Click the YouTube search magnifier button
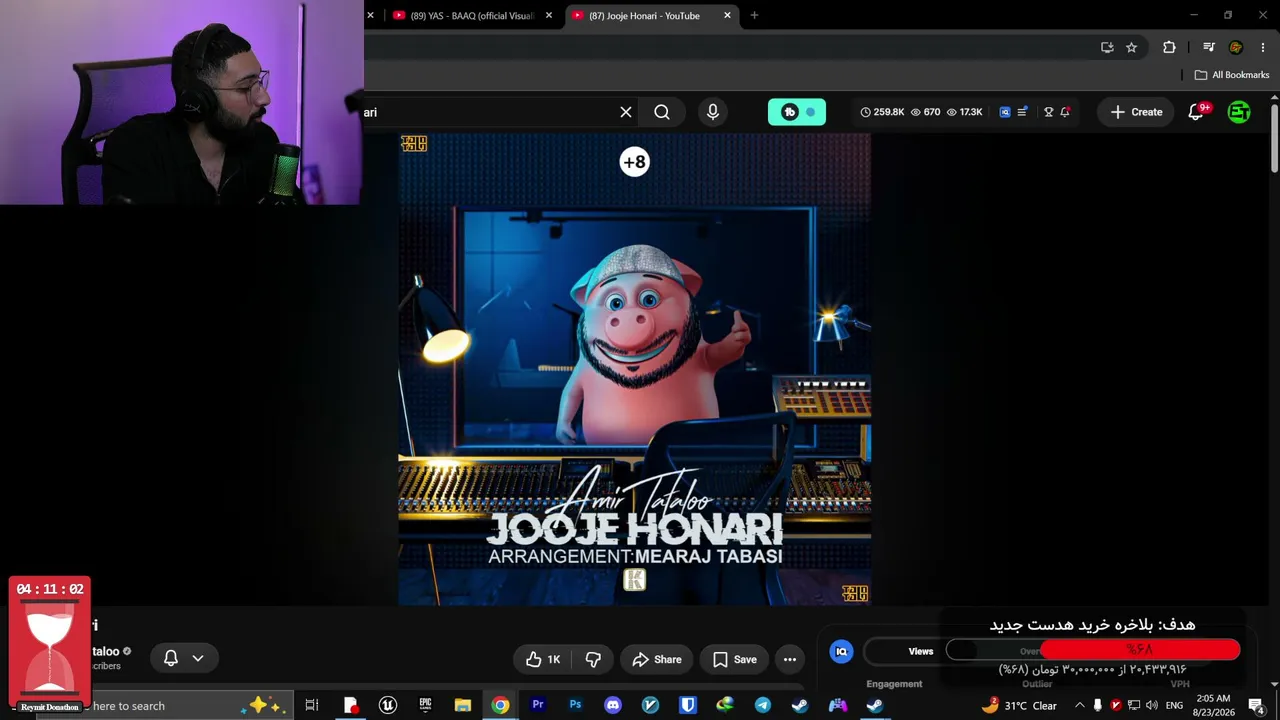 point(662,112)
